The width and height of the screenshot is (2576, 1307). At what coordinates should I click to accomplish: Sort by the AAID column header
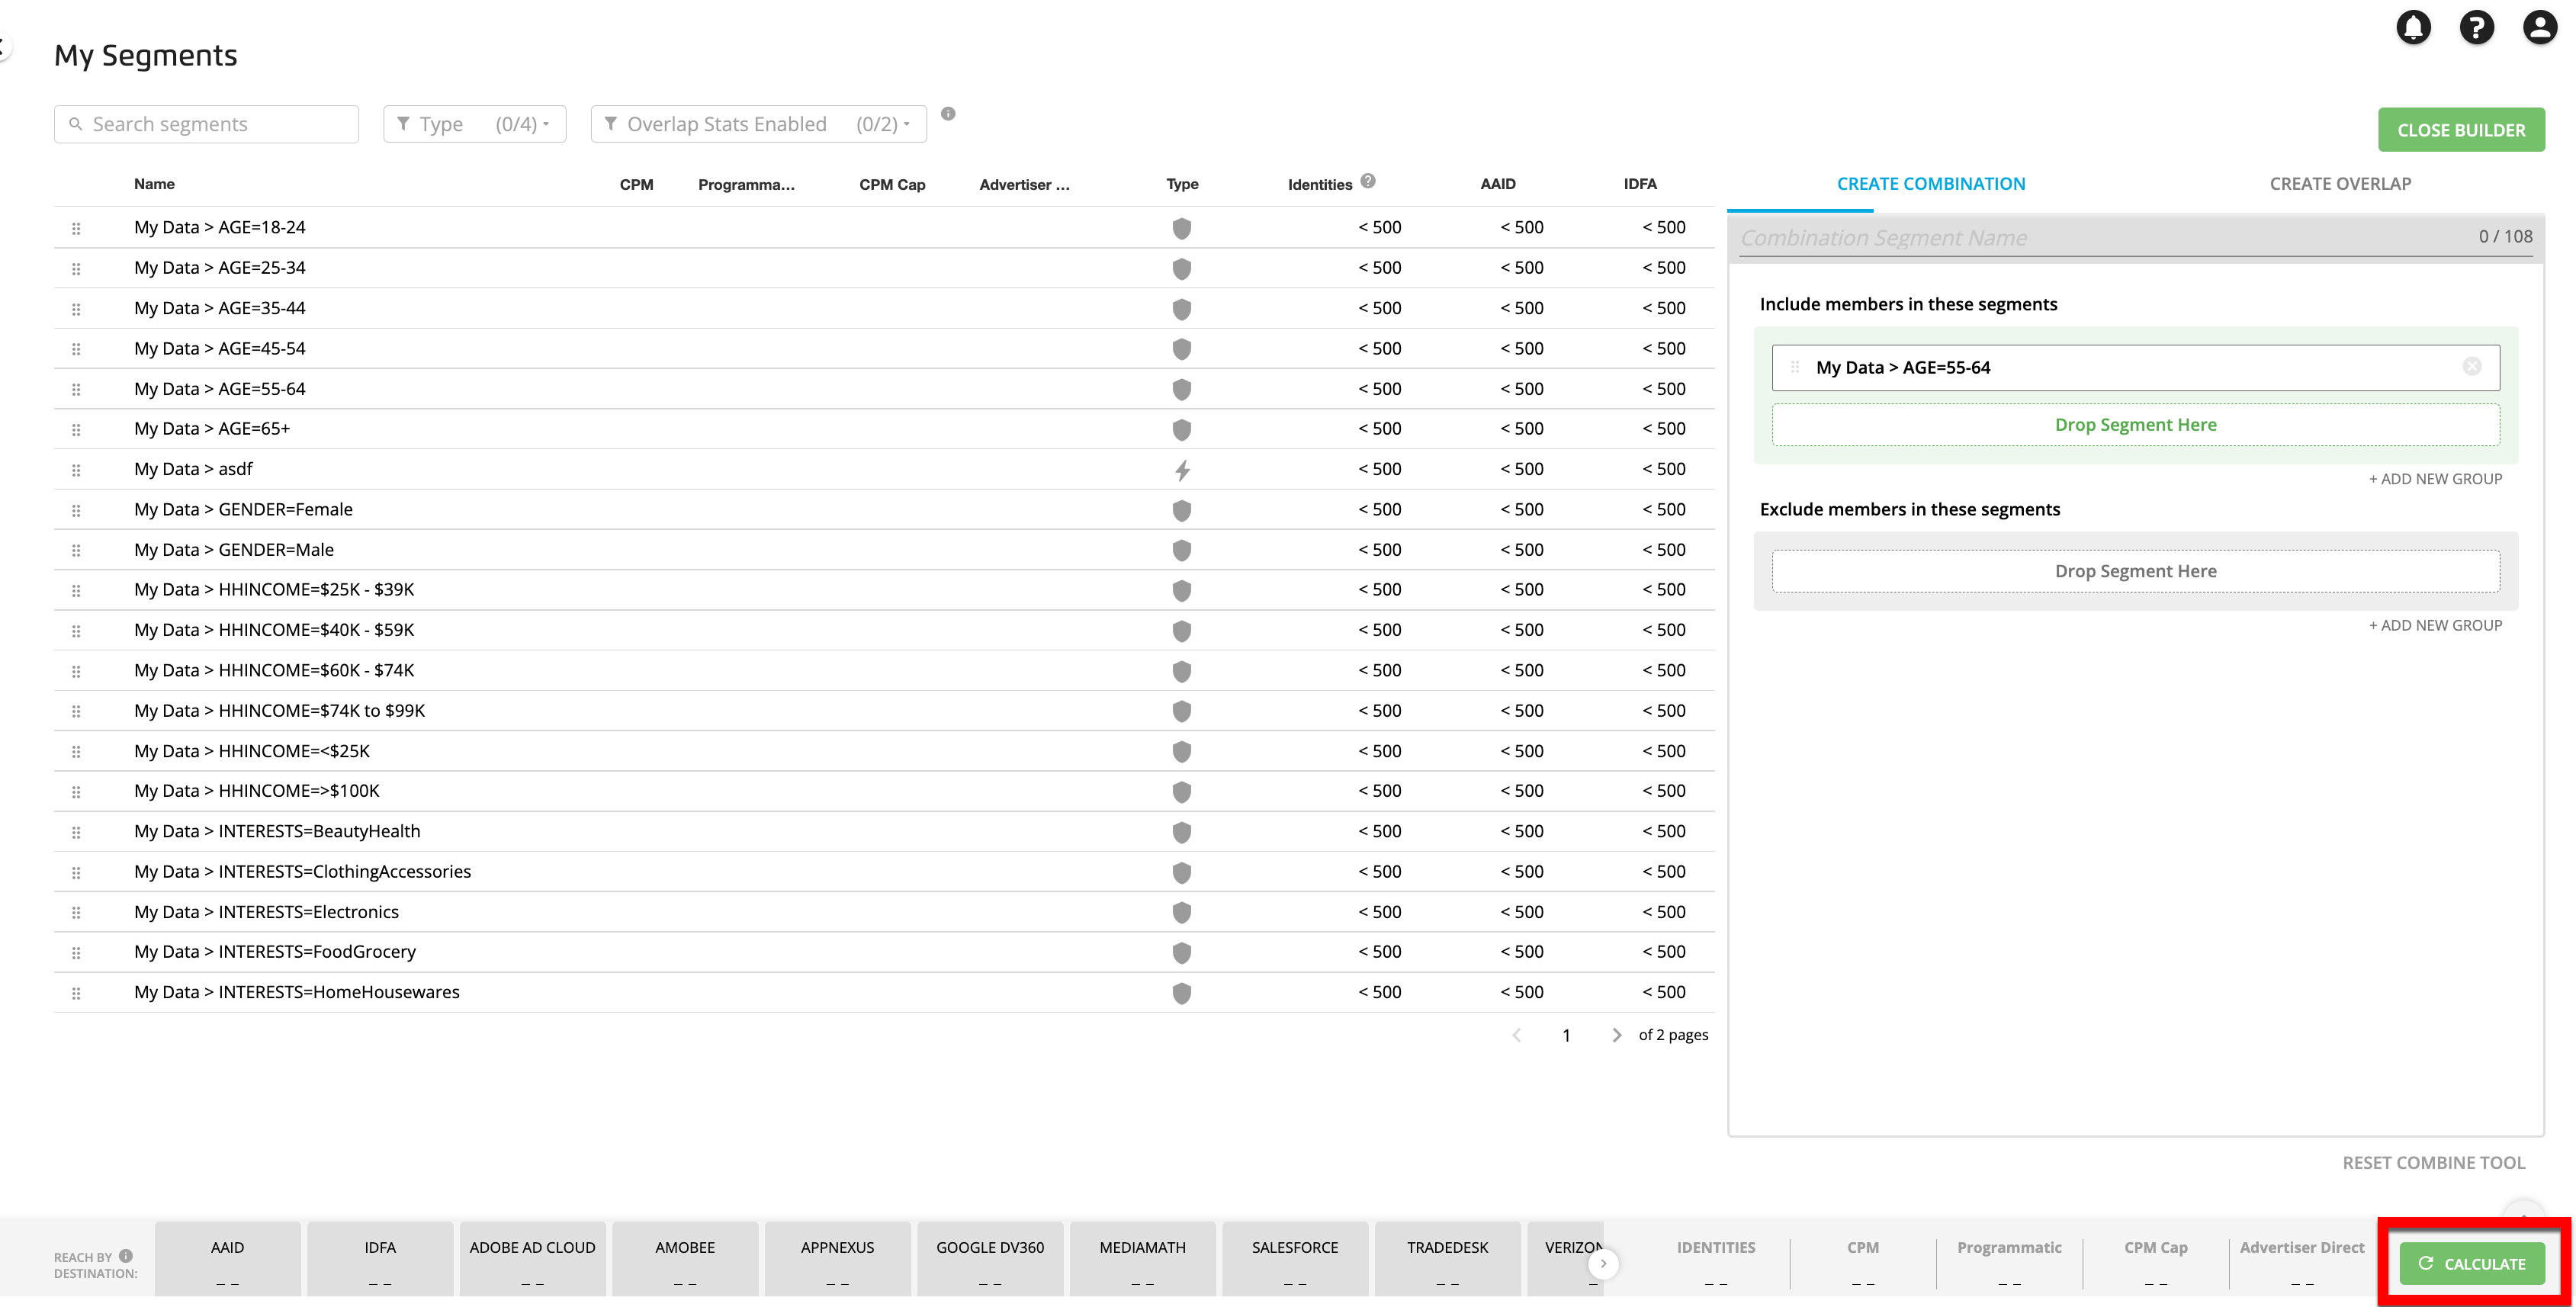click(1498, 184)
